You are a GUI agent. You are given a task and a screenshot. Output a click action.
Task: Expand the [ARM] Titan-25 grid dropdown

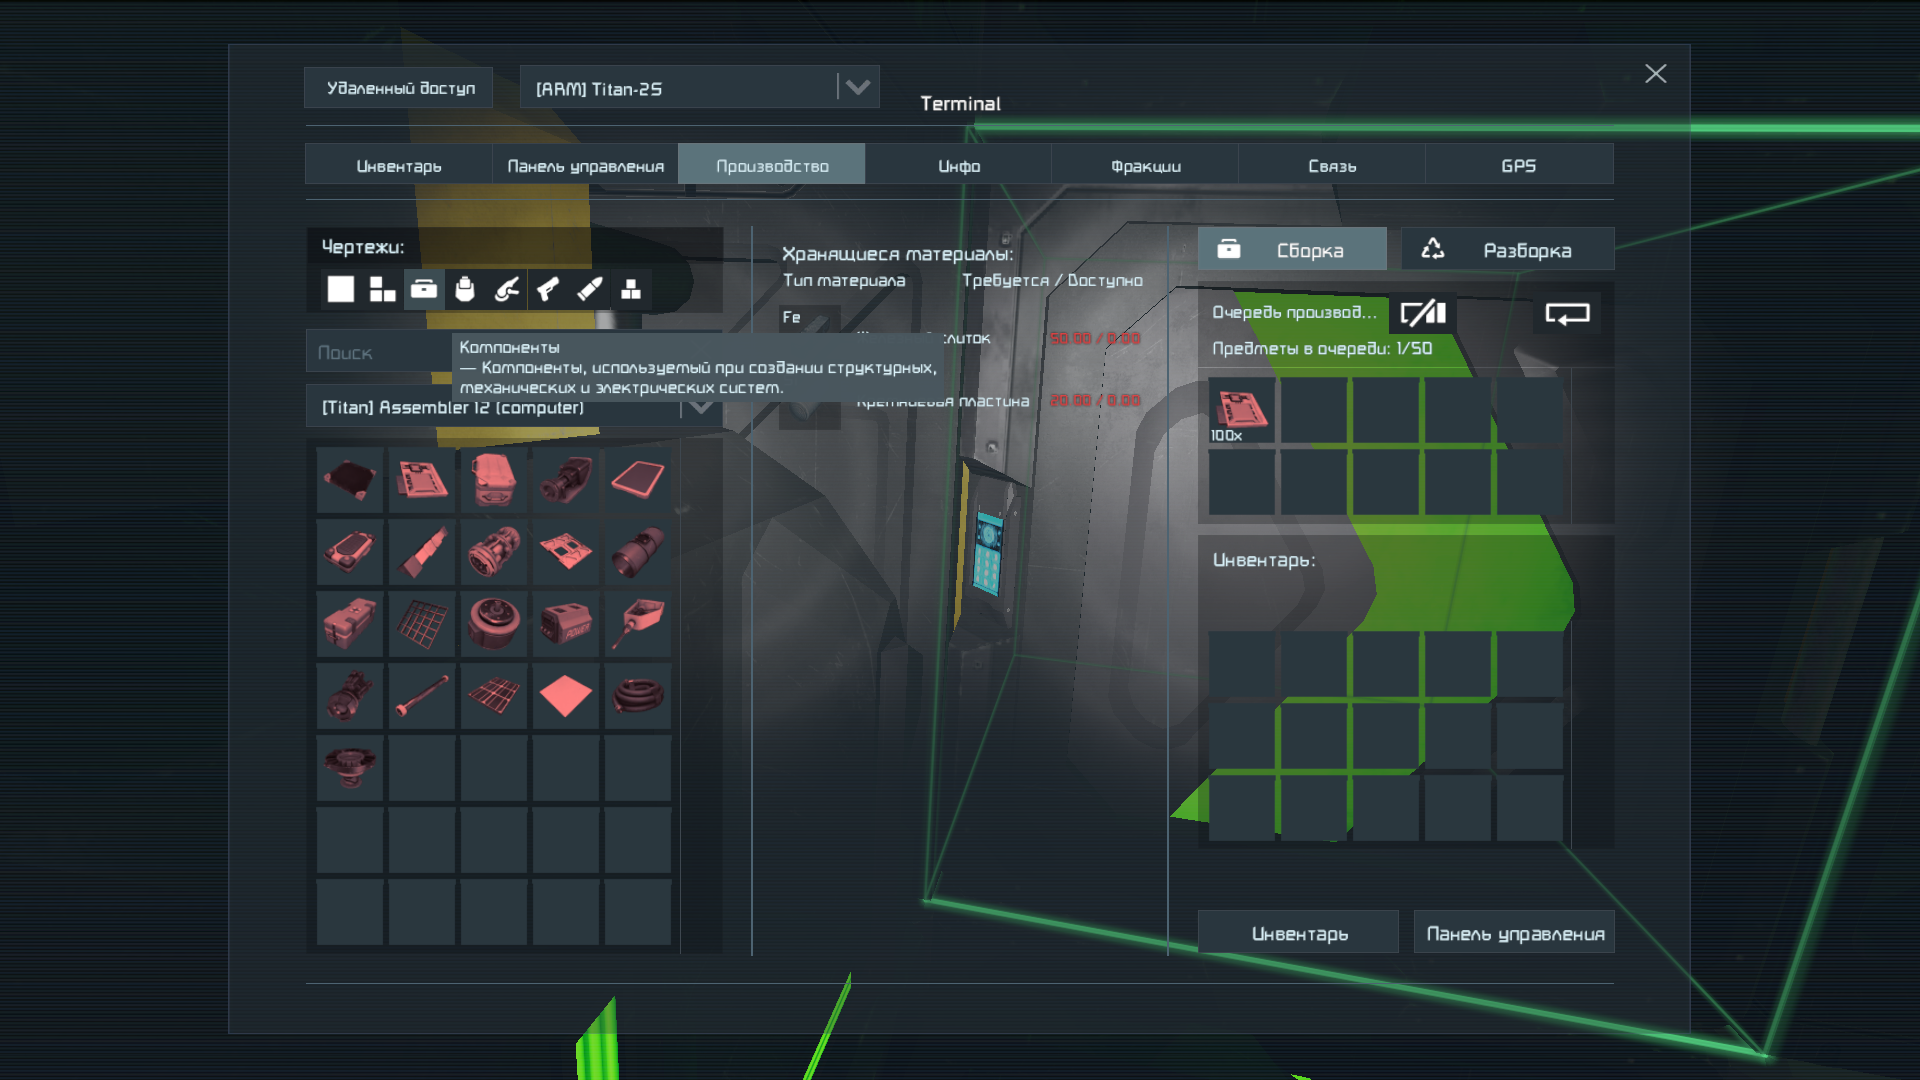[857, 88]
